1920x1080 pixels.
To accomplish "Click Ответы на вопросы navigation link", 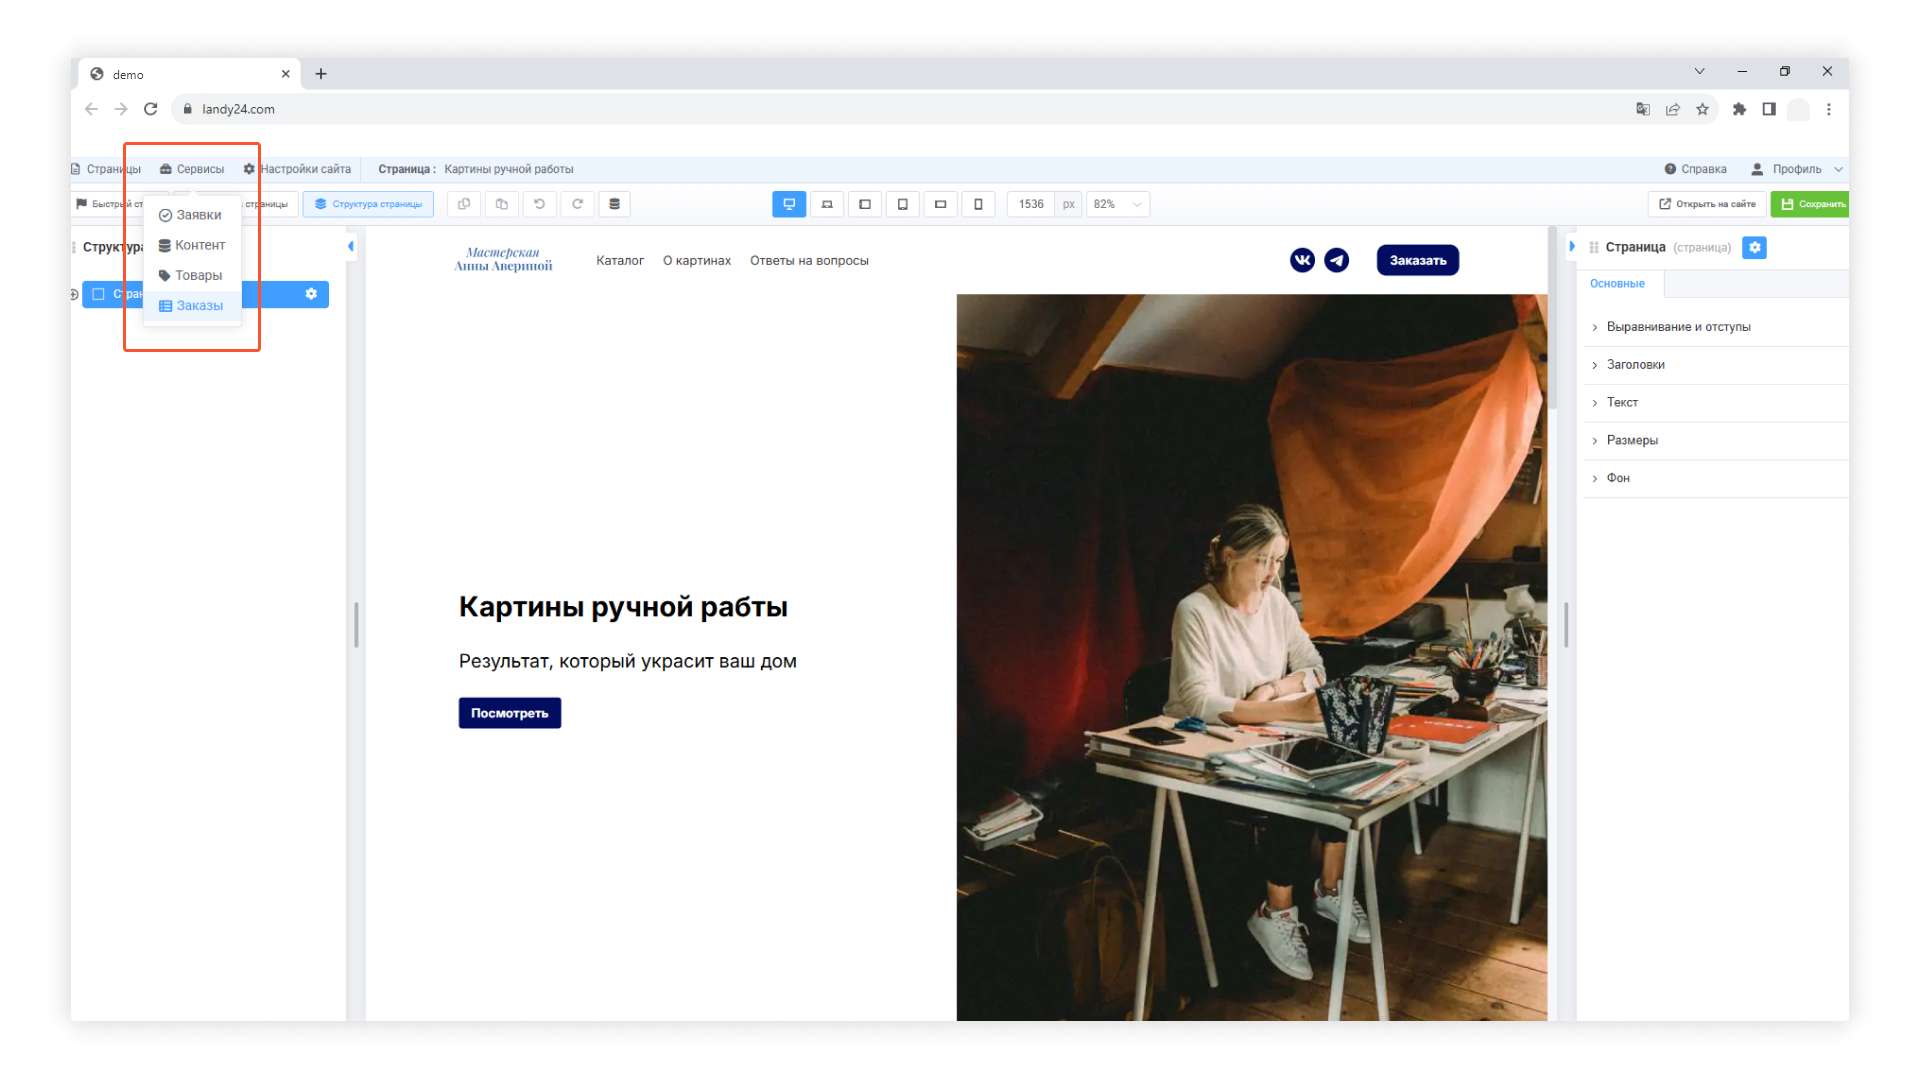I will click(810, 261).
